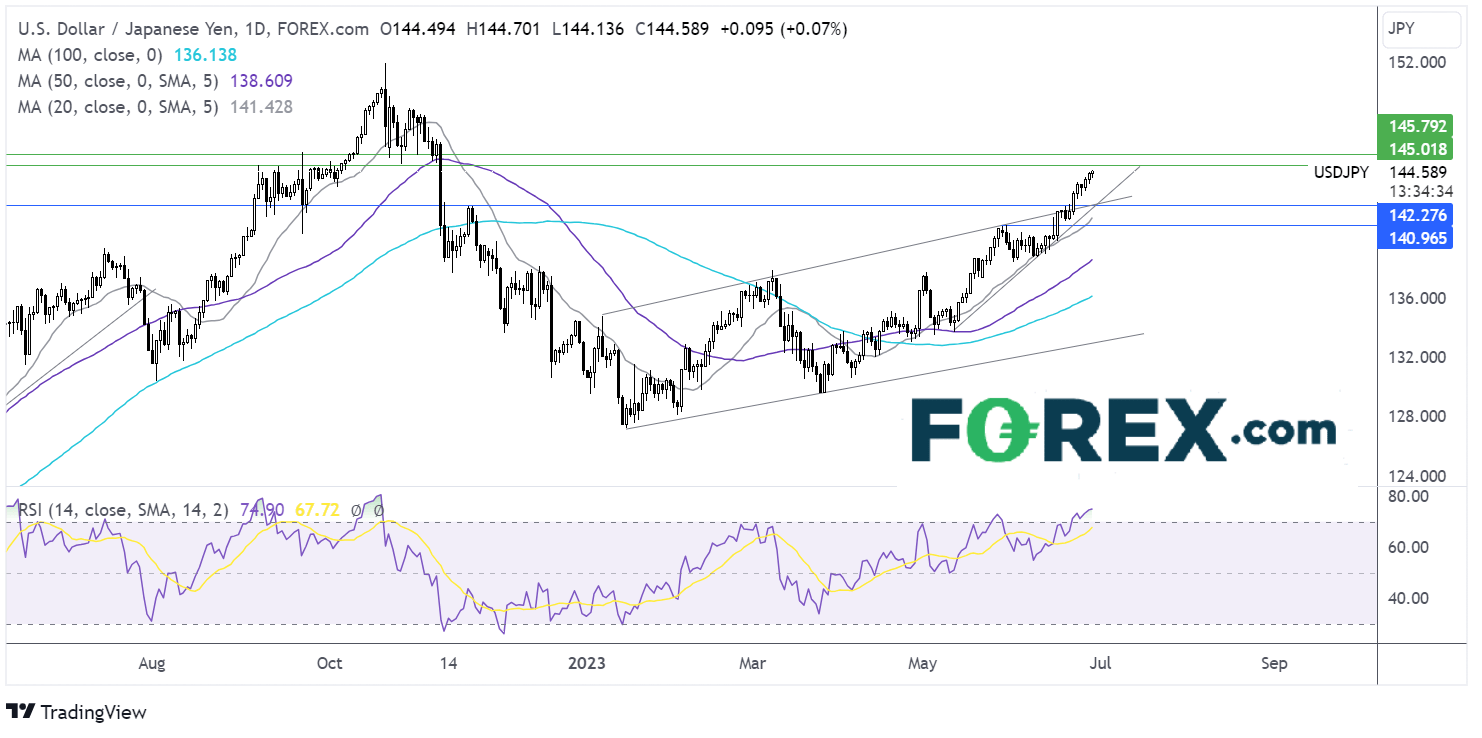Click the Sep date on time axis
The width and height of the screenshot is (1482, 738).
(1274, 663)
